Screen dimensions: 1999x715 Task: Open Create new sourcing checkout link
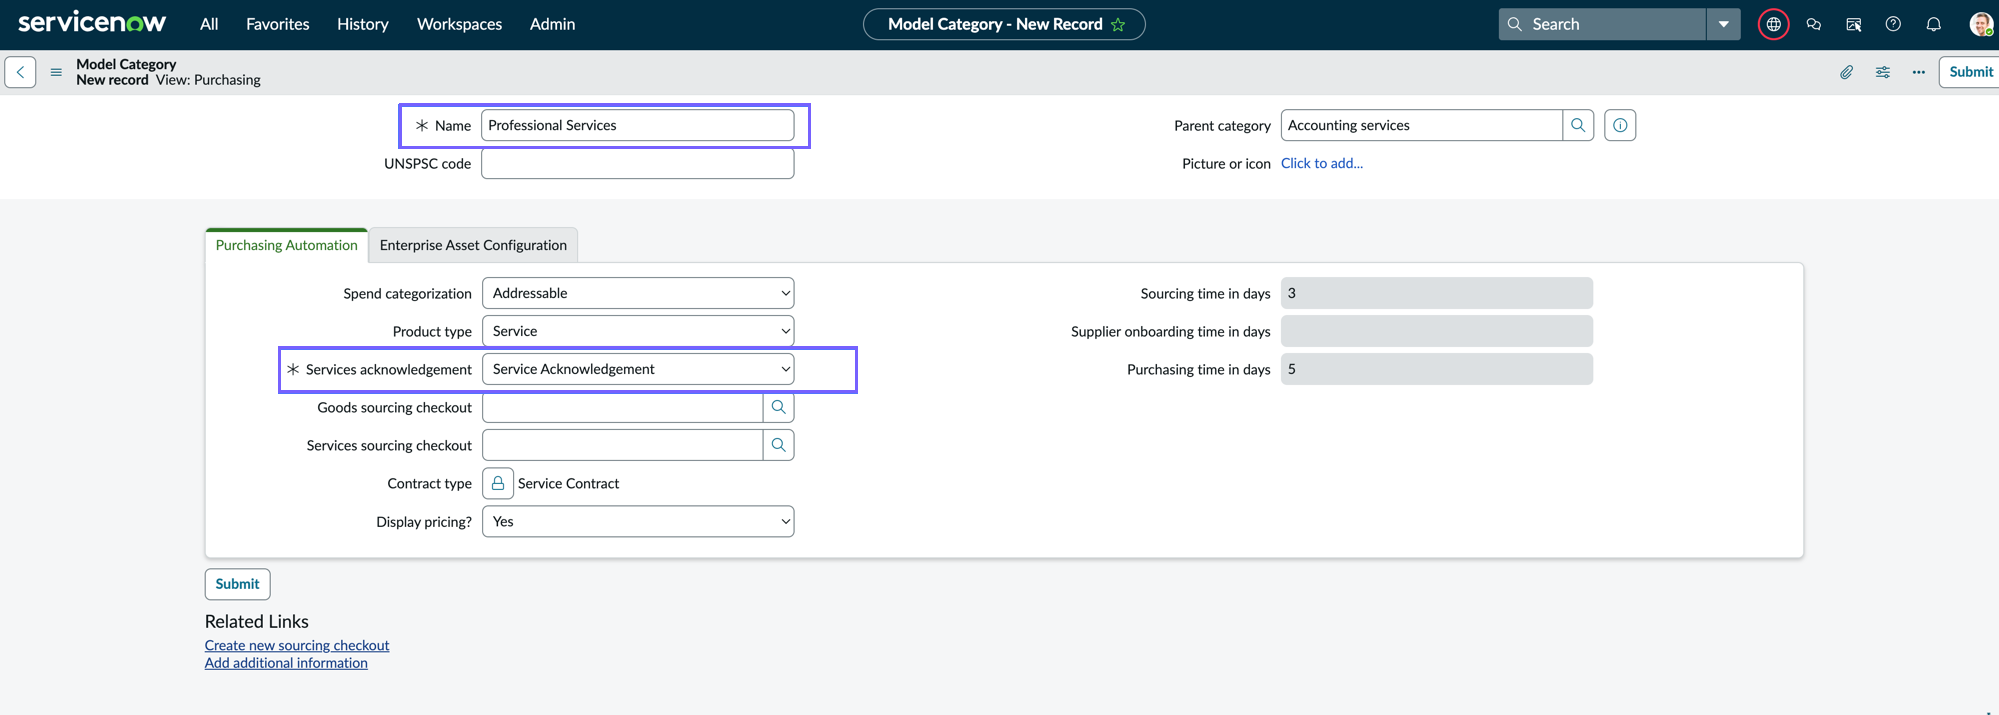[x=297, y=645]
